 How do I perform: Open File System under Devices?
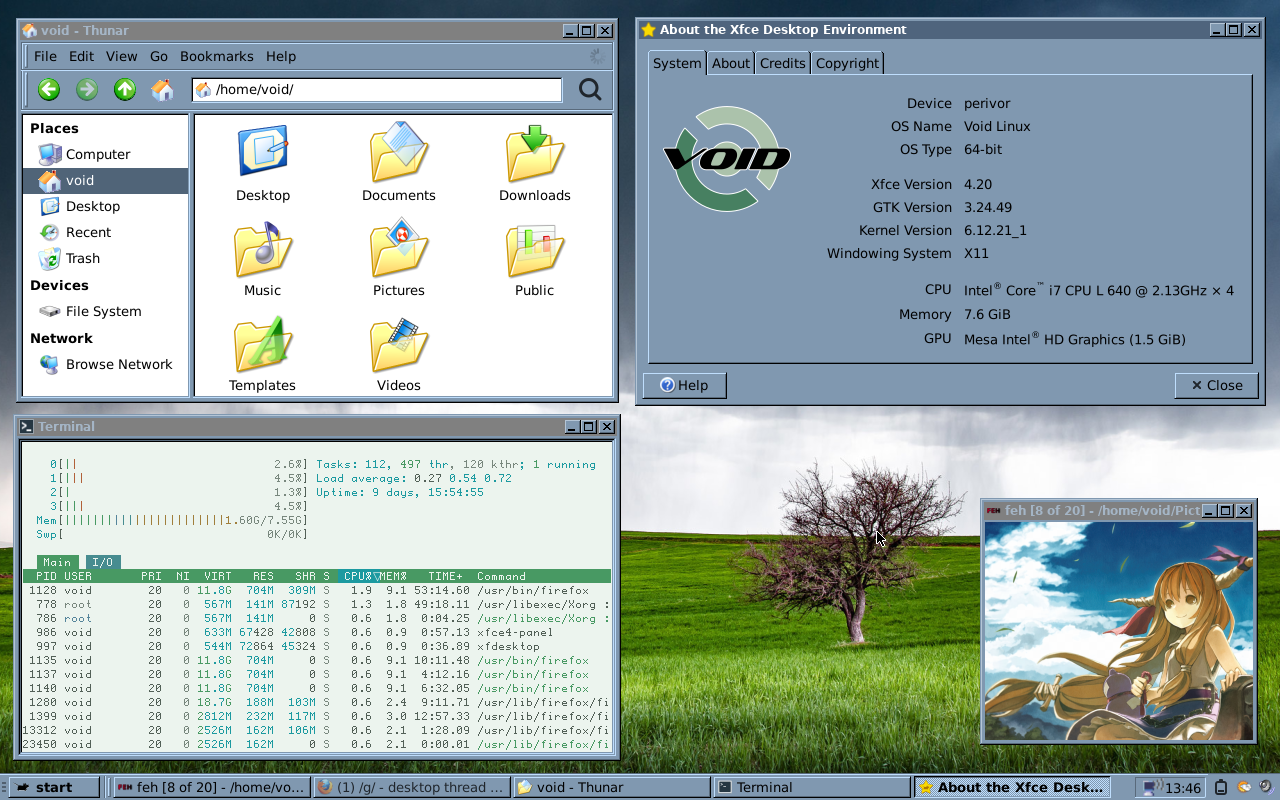pos(105,311)
